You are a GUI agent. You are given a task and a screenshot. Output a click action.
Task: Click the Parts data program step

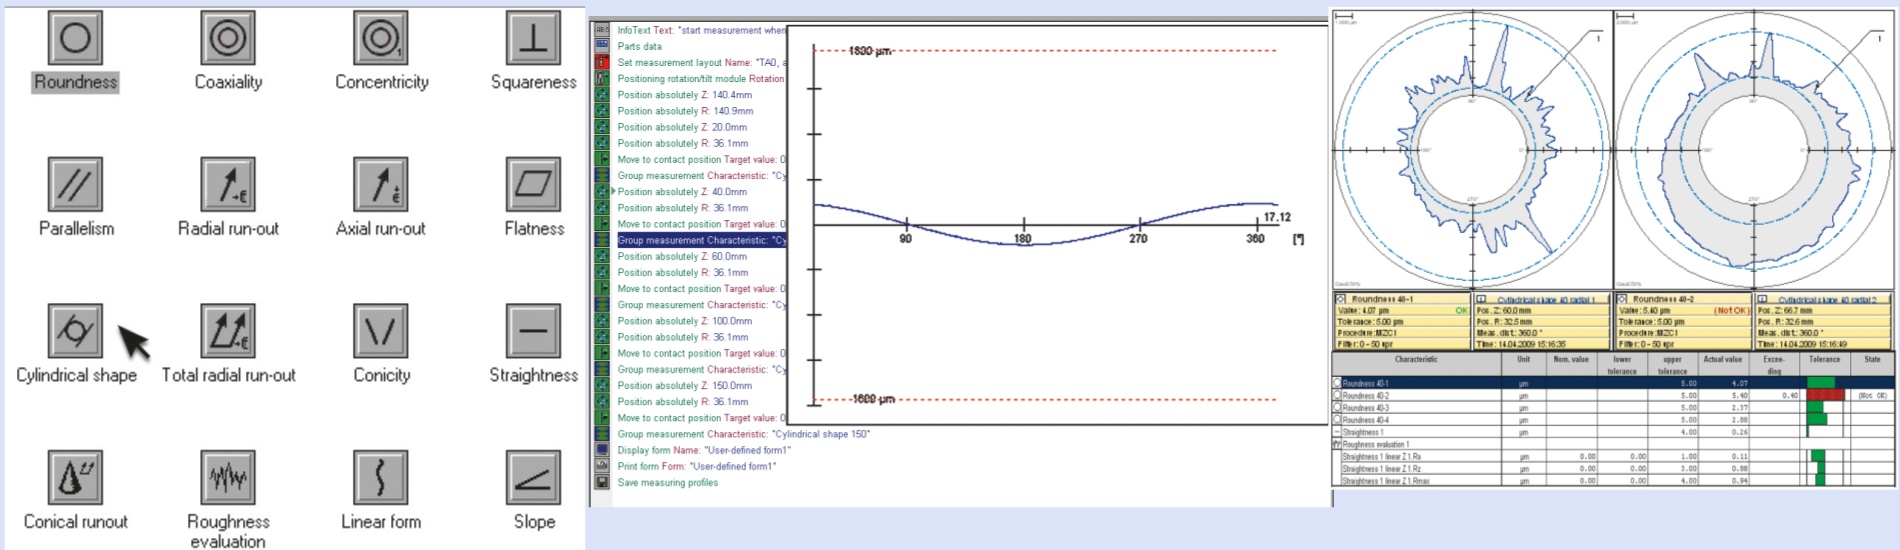[639, 46]
